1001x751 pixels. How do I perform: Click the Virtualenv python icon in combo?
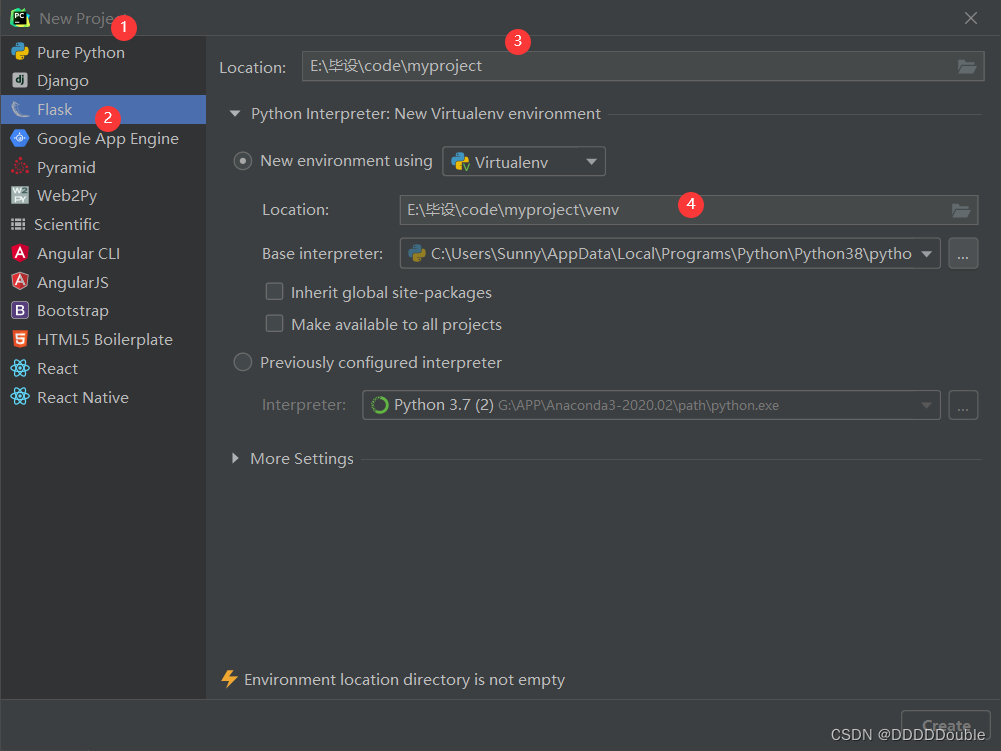(460, 162)
